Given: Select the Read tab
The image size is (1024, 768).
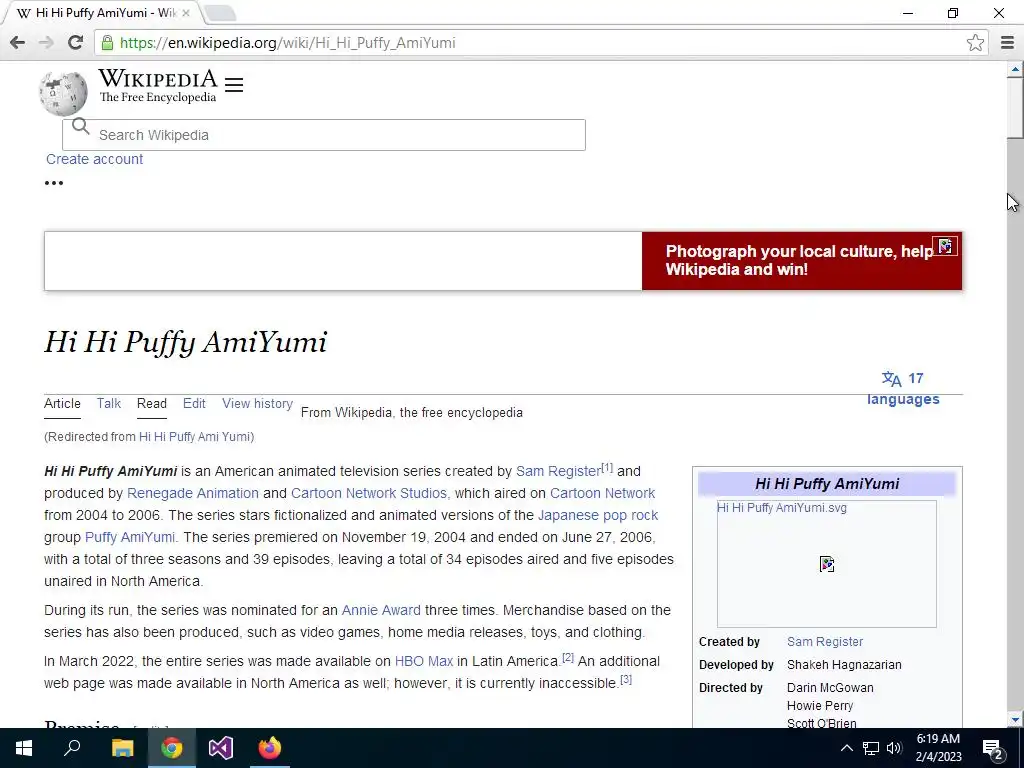Looking at the screenshot, I should (152, 404).
